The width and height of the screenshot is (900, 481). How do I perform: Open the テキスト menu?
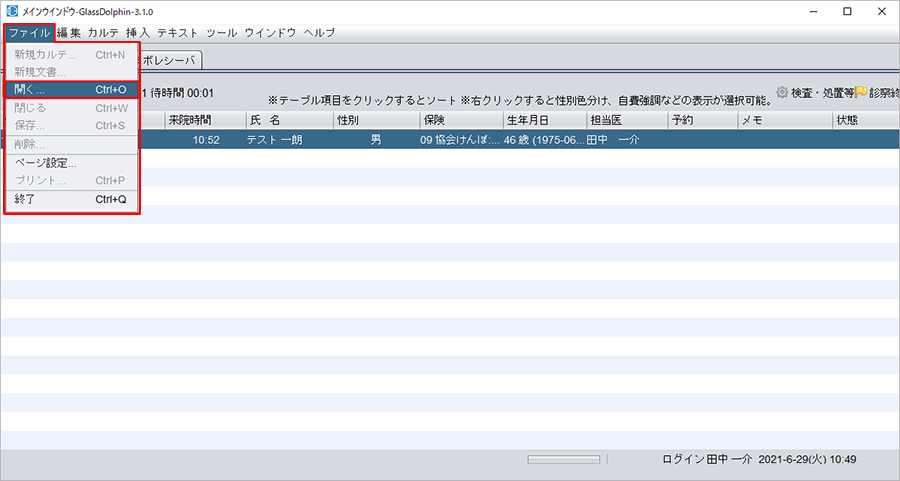coord(177,33)
